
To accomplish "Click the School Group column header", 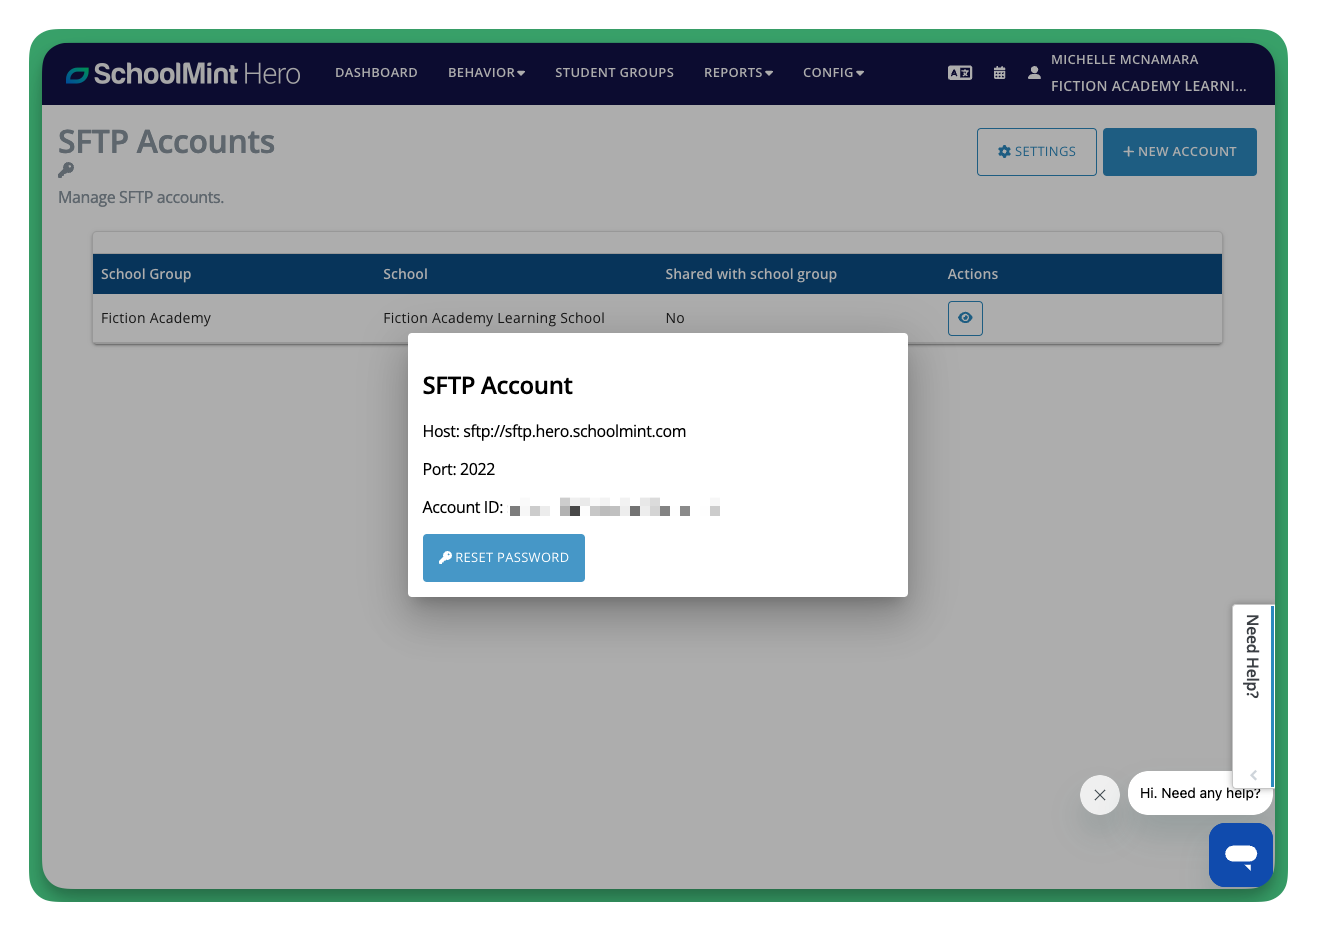I will 146,274.
